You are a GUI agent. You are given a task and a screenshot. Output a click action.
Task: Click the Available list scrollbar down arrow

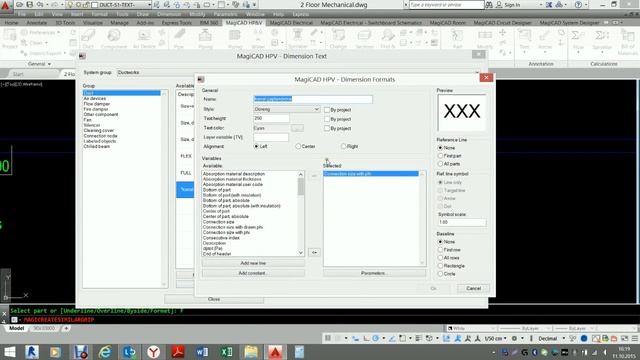coord(301,253)
